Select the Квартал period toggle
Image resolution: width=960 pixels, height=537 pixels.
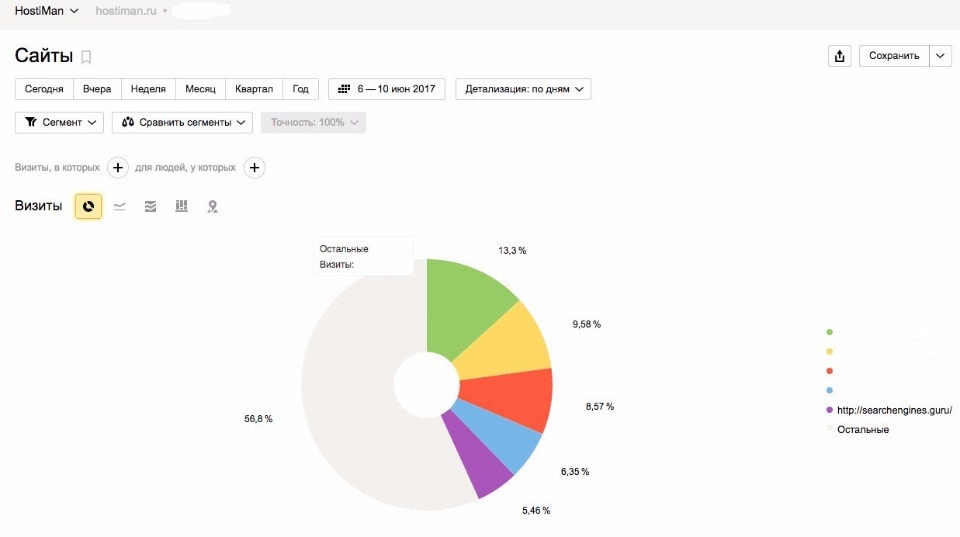[253, 89]
